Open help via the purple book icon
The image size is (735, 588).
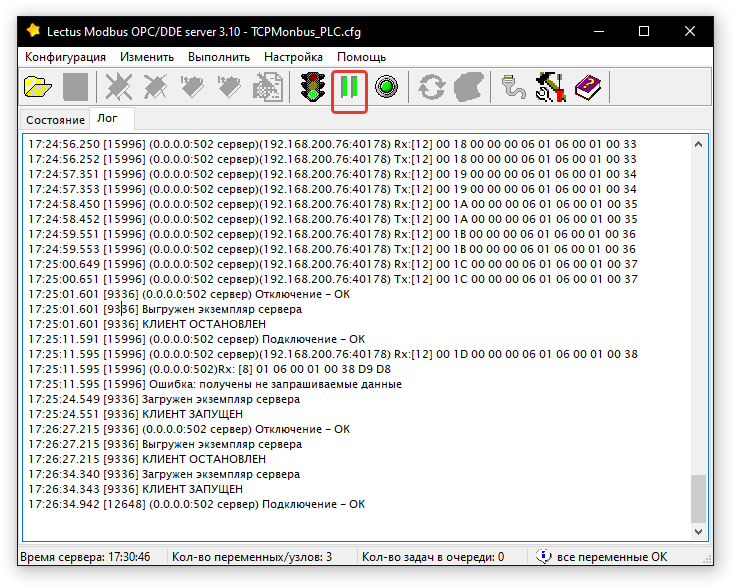click(588, 87)
